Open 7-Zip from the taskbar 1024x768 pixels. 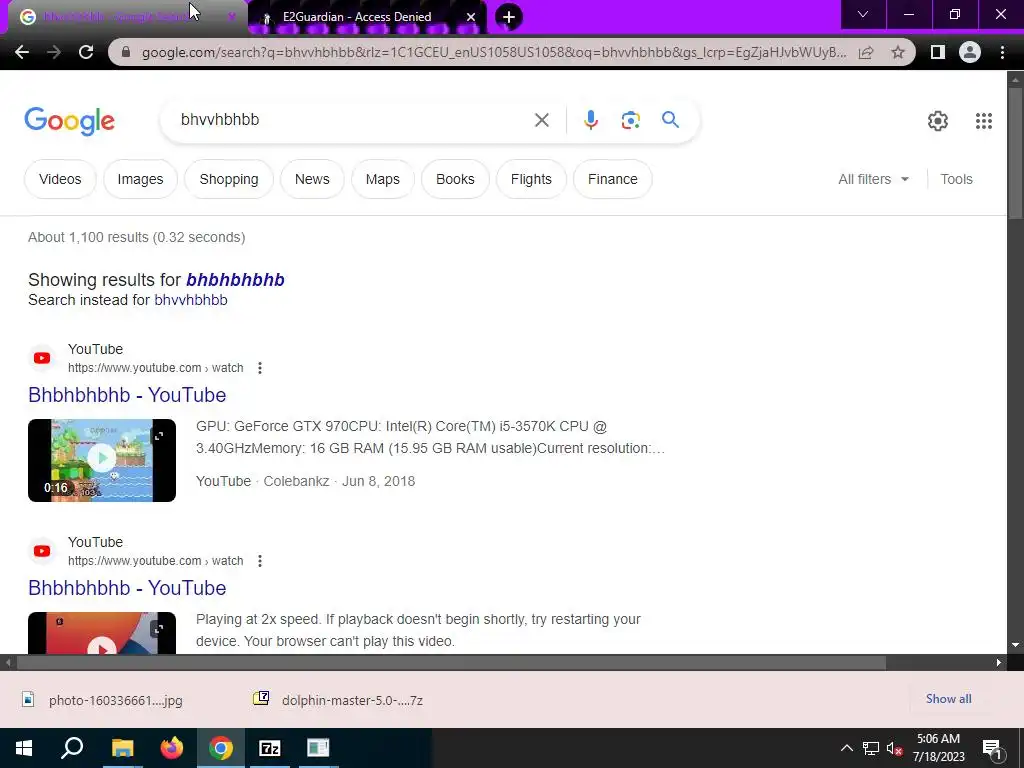pyautogui.click(x=270, y=748)
